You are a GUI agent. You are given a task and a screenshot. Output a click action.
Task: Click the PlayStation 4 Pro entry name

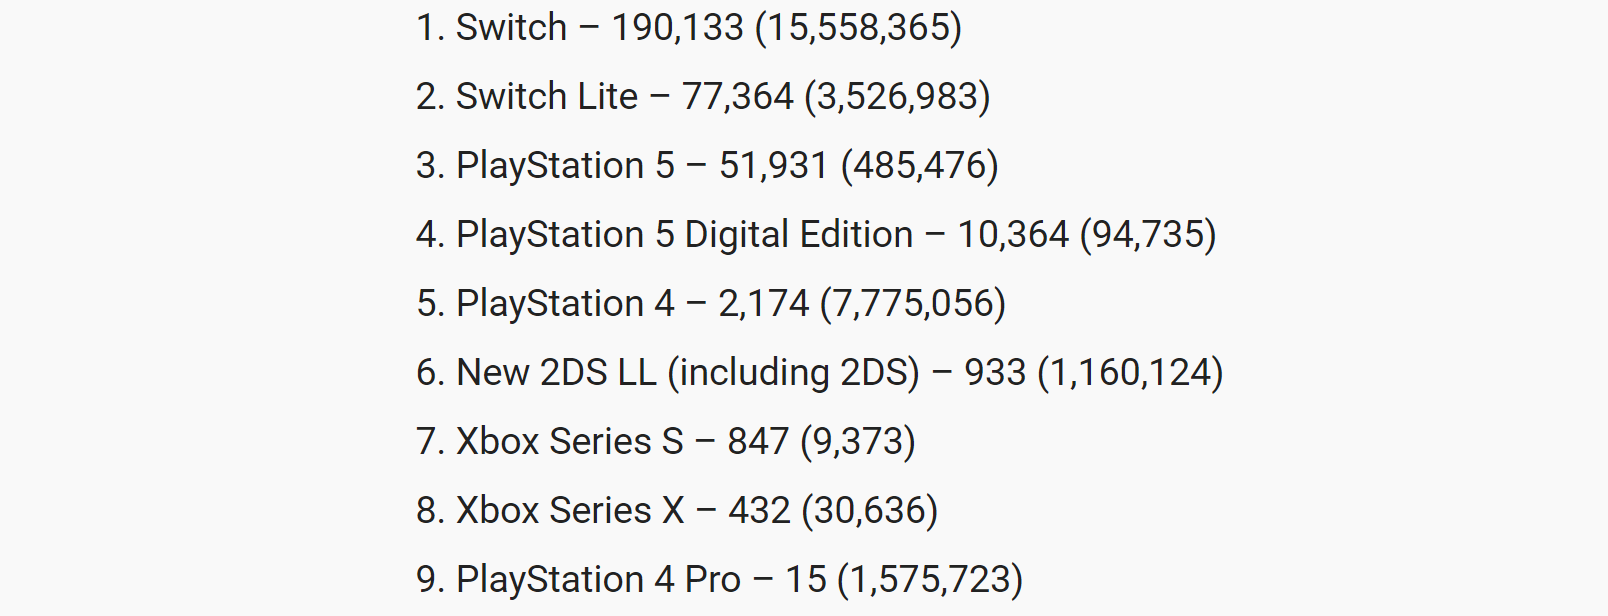[x=599, y=579]
